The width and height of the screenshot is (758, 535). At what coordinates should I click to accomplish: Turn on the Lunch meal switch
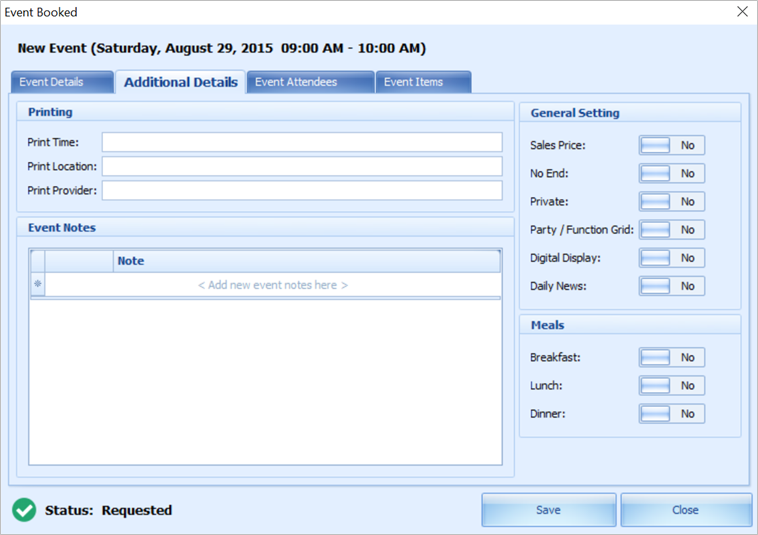[x=671, y=385]
